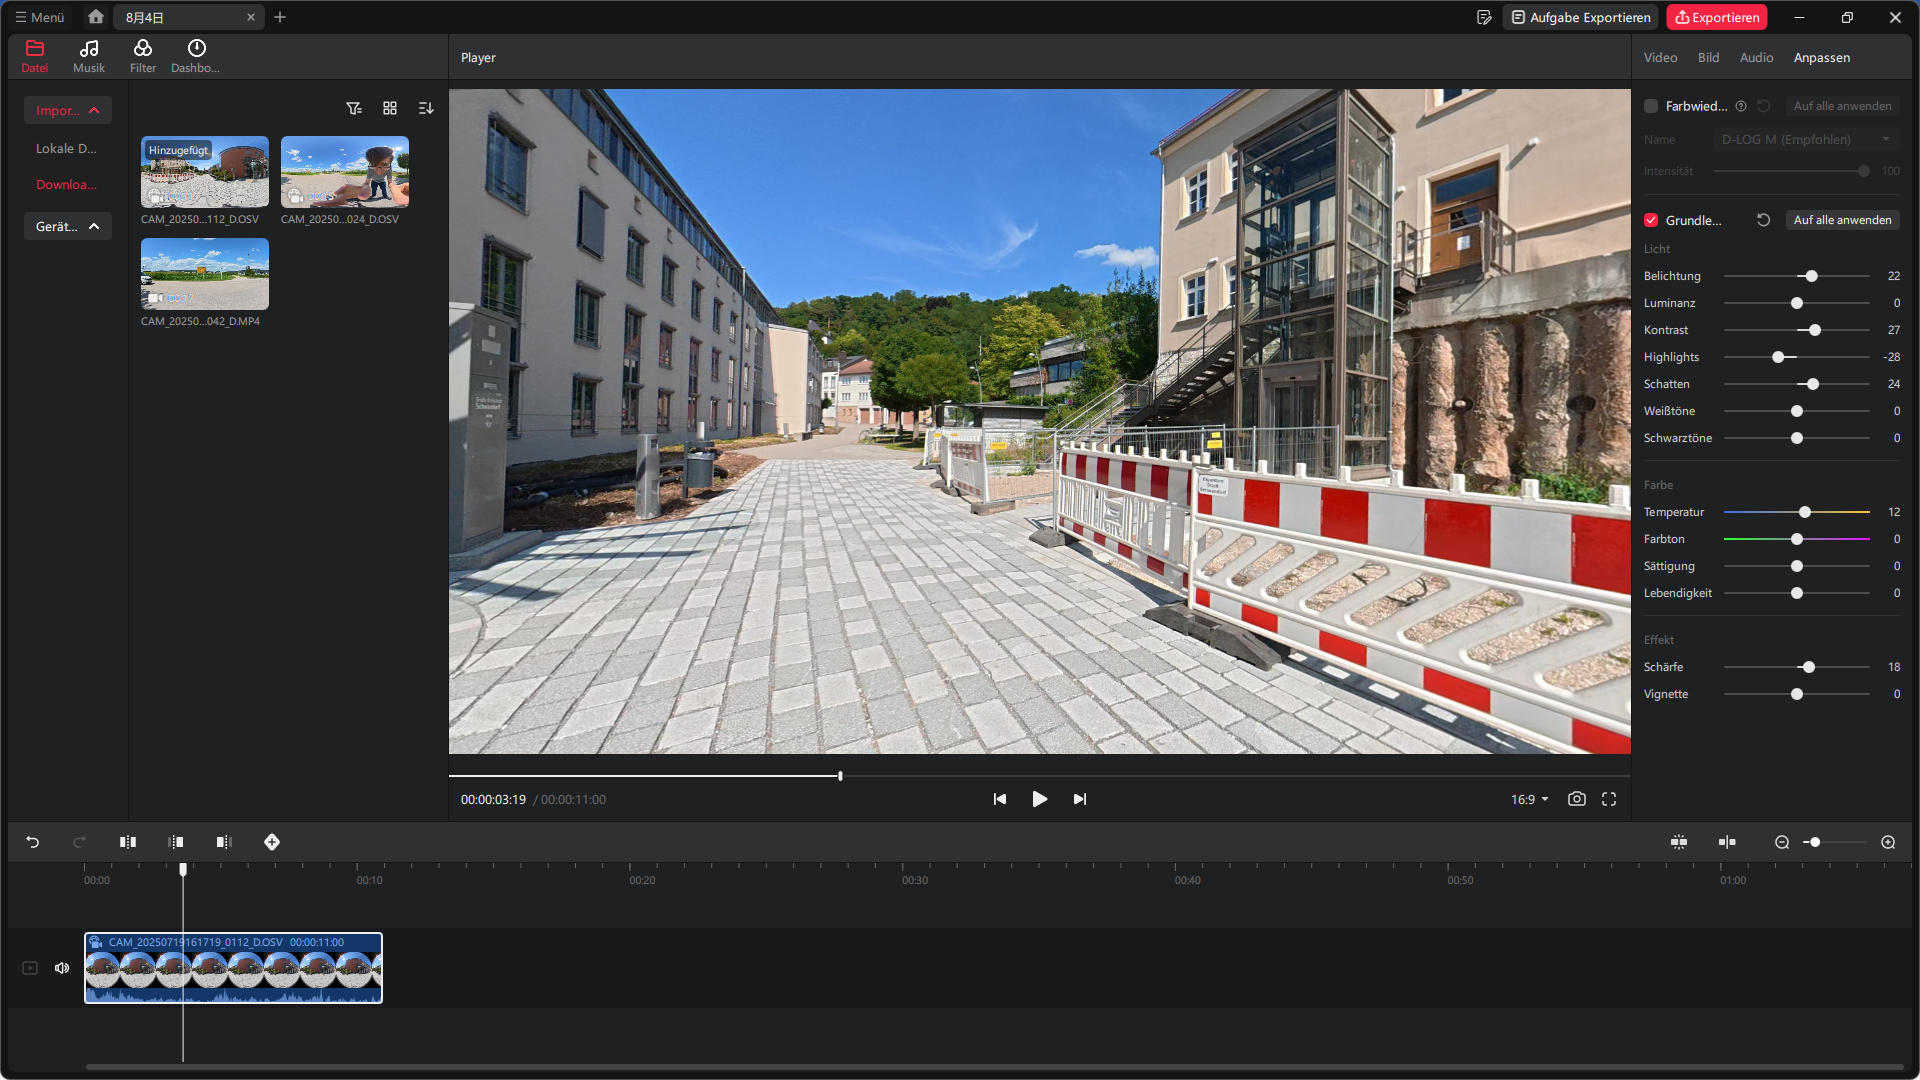Open the 16:9 aspect ratio dropdown
The height and width of the screenshot is (1080, 1920).
(1529, 799)
